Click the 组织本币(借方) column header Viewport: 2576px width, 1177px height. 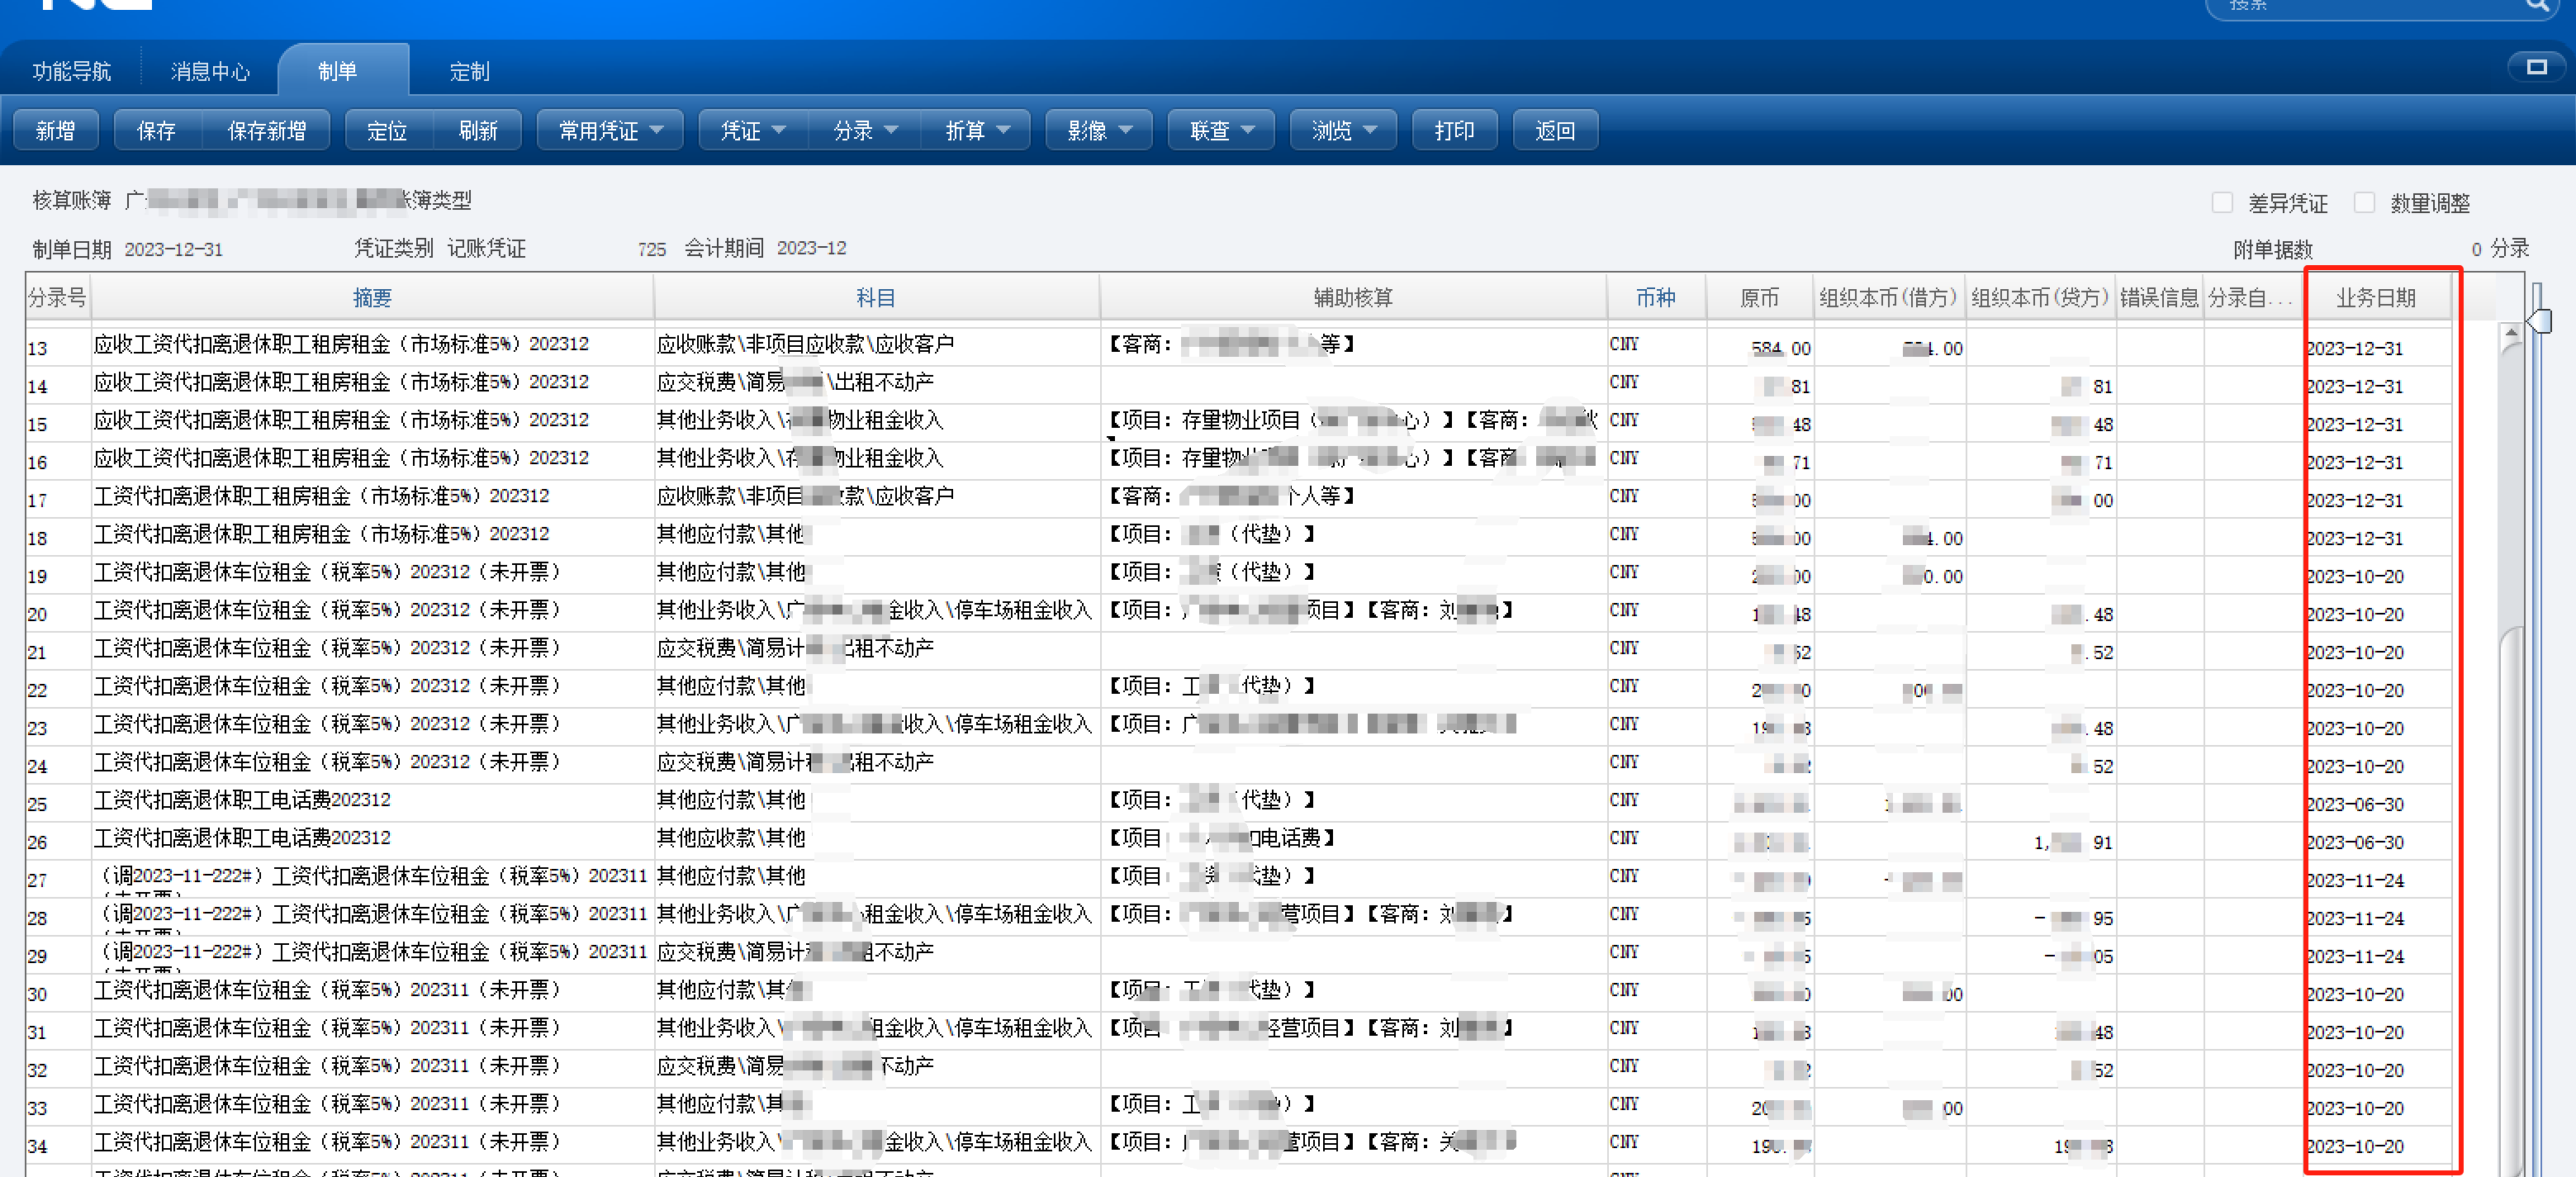1889,297
